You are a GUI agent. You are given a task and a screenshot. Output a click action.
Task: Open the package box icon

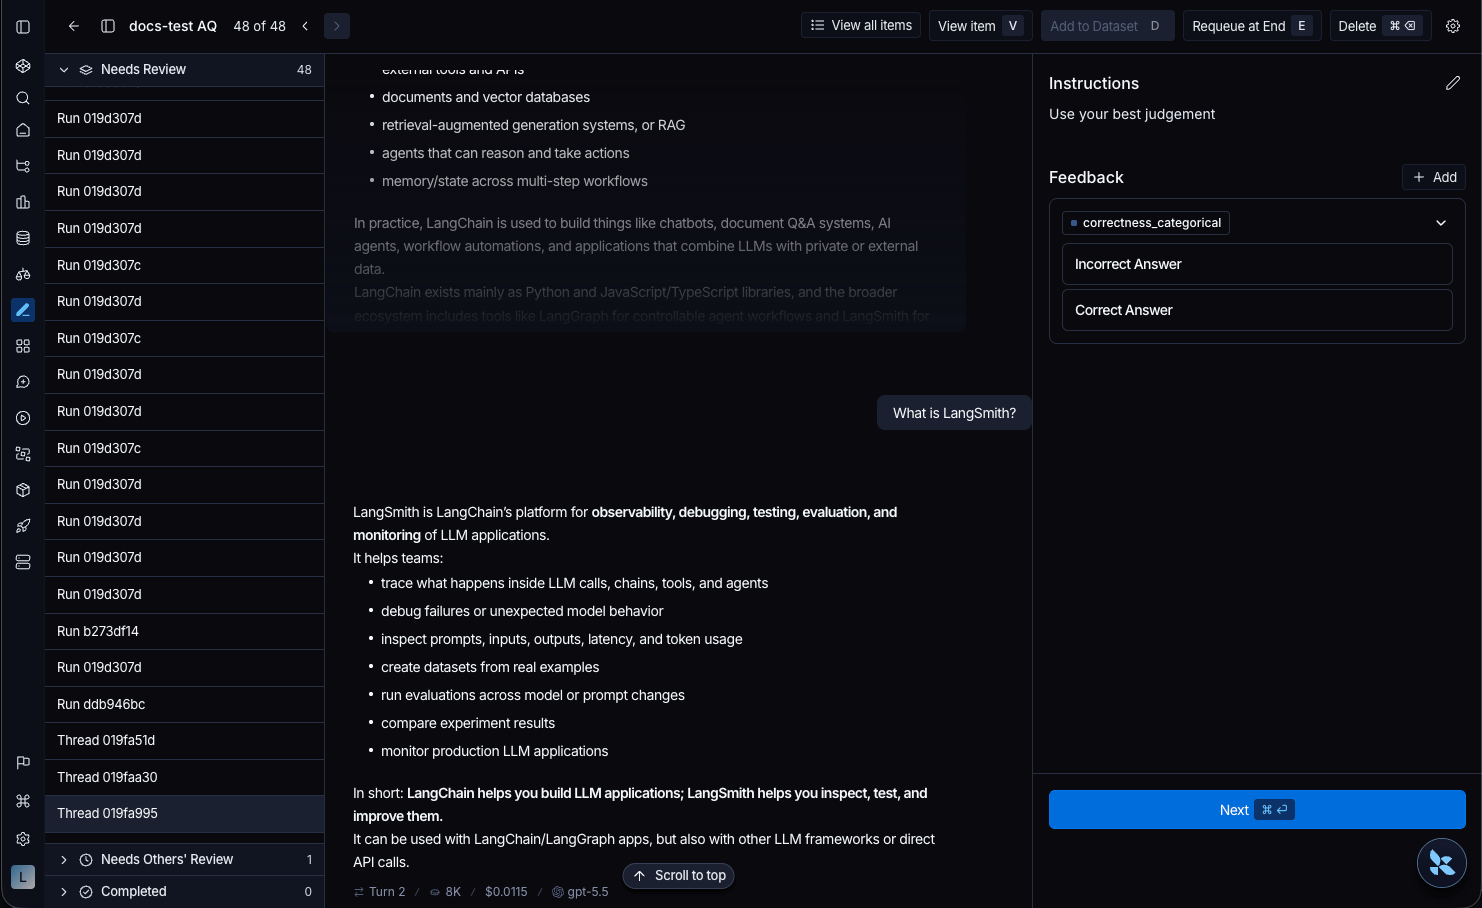pyautogui.click(x=23, y=490)
